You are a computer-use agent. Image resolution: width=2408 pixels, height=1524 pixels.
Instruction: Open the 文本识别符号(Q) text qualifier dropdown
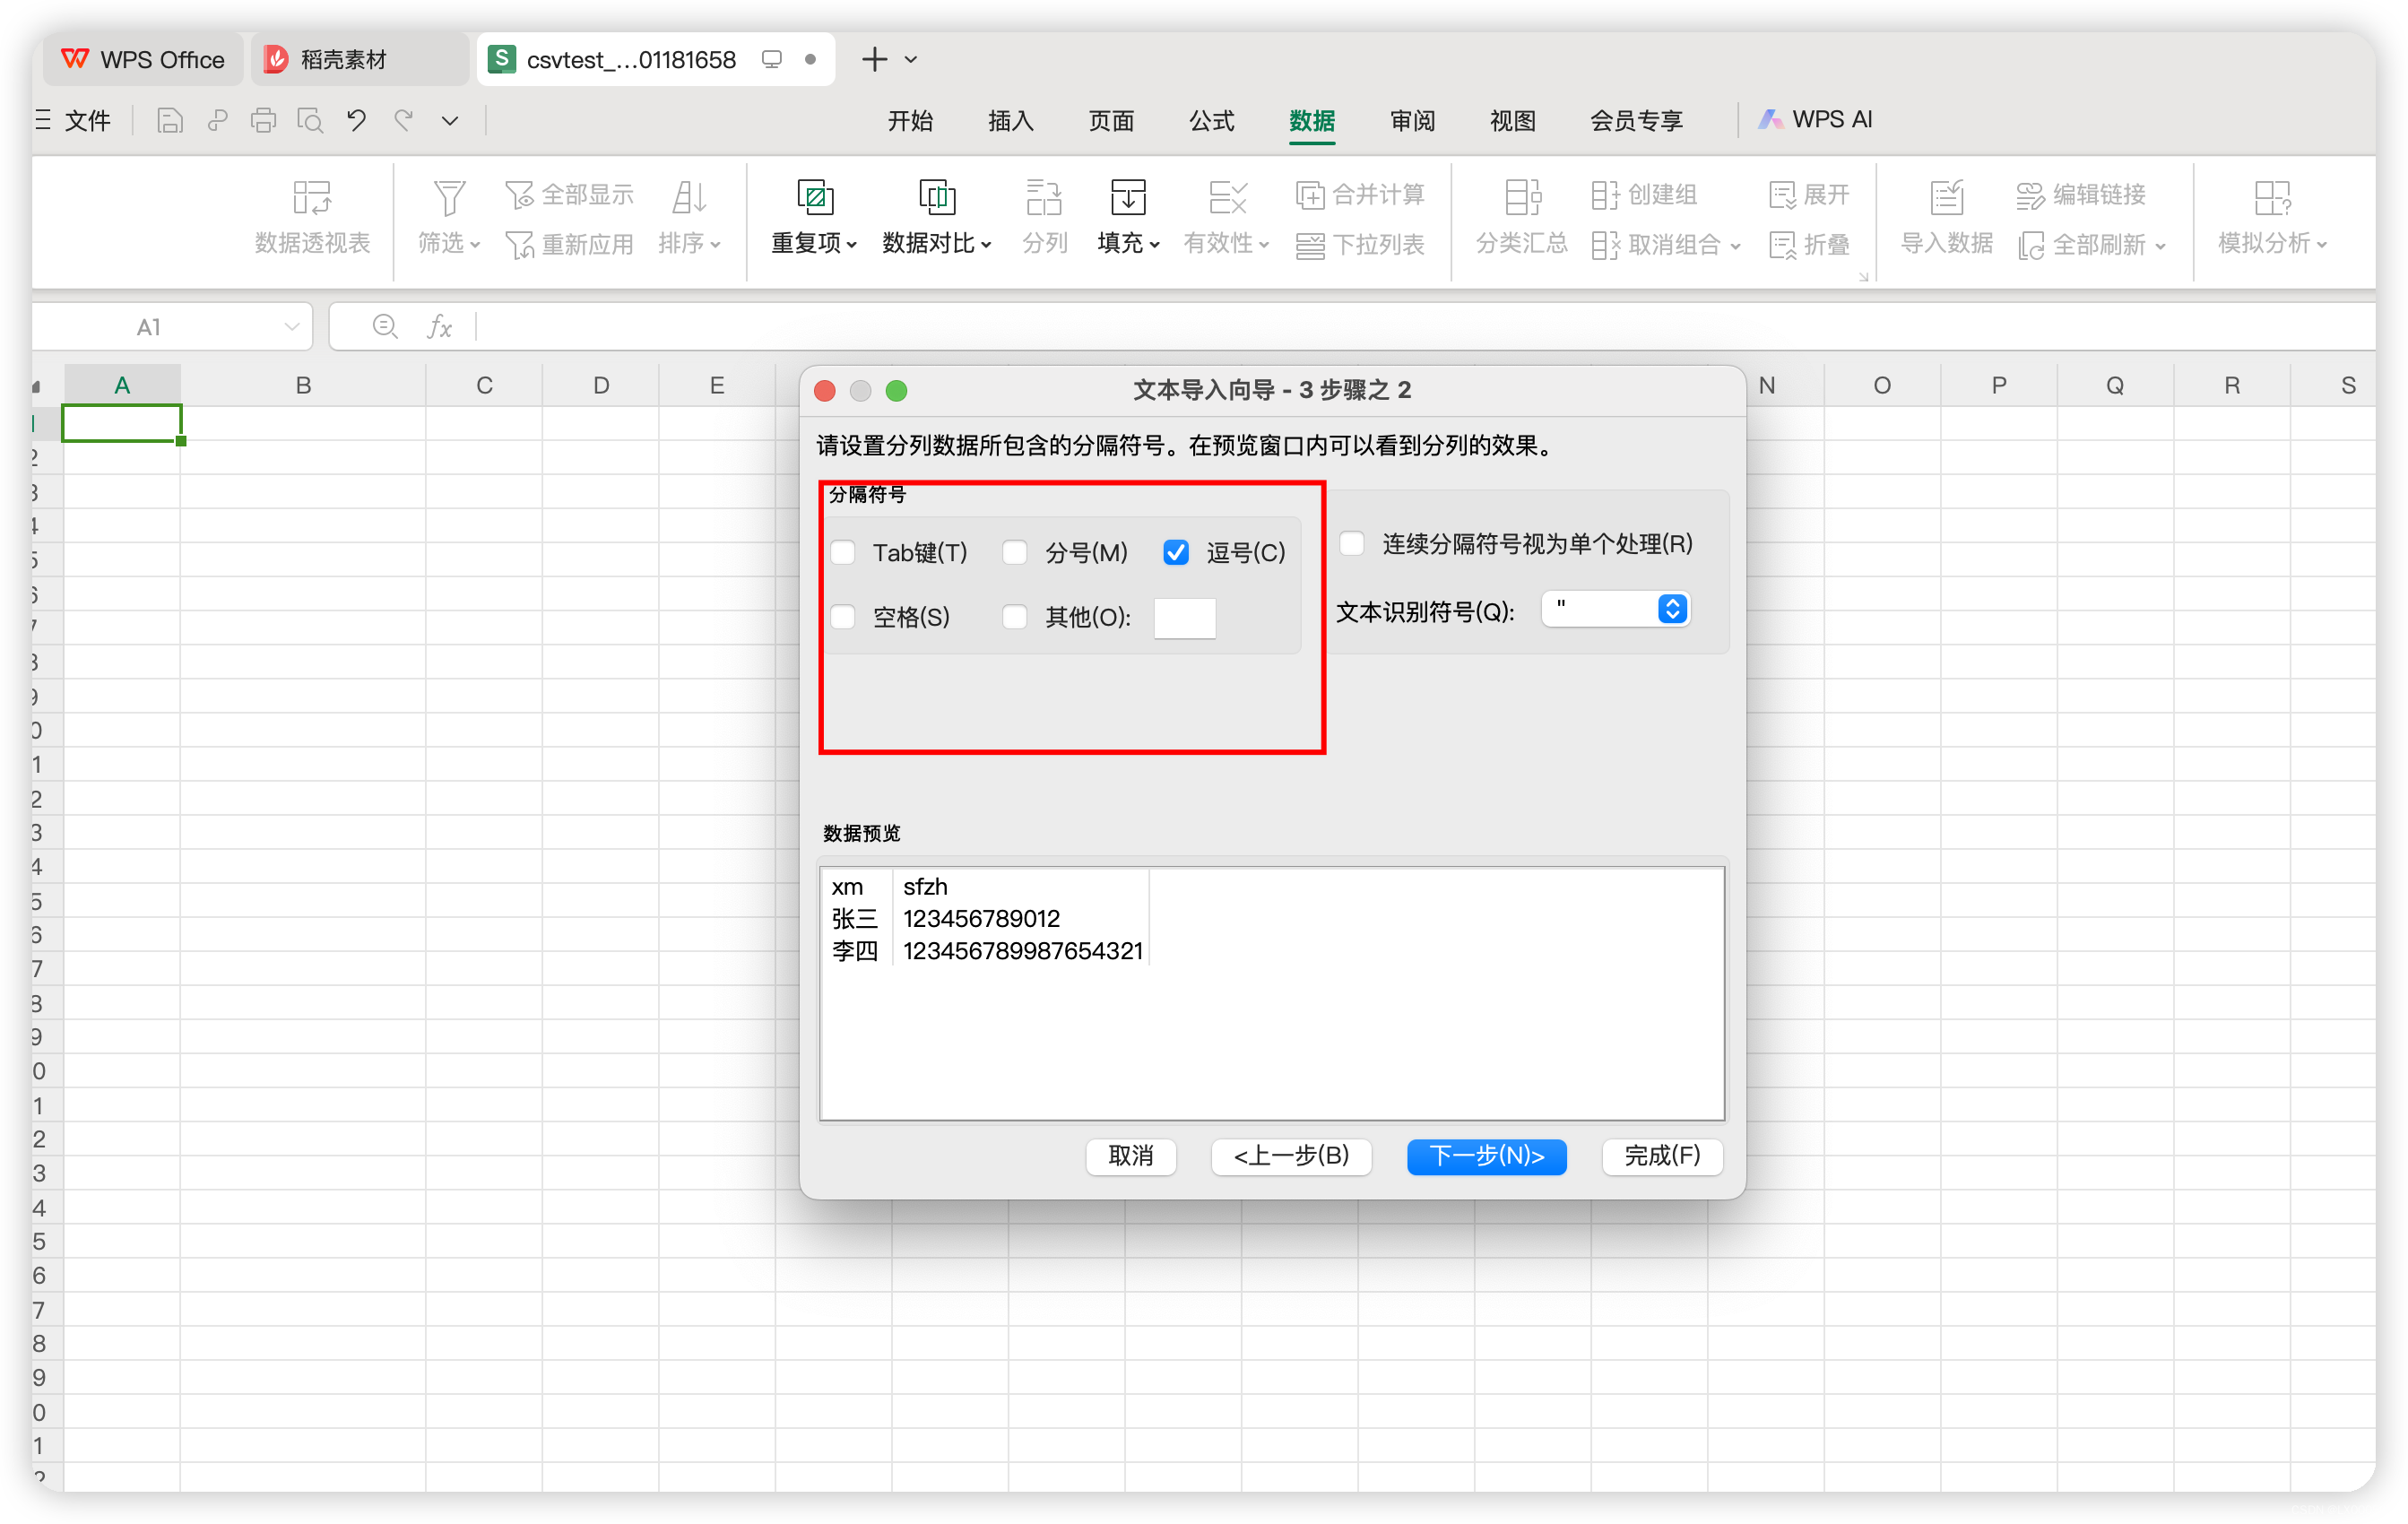(1672, 609)
